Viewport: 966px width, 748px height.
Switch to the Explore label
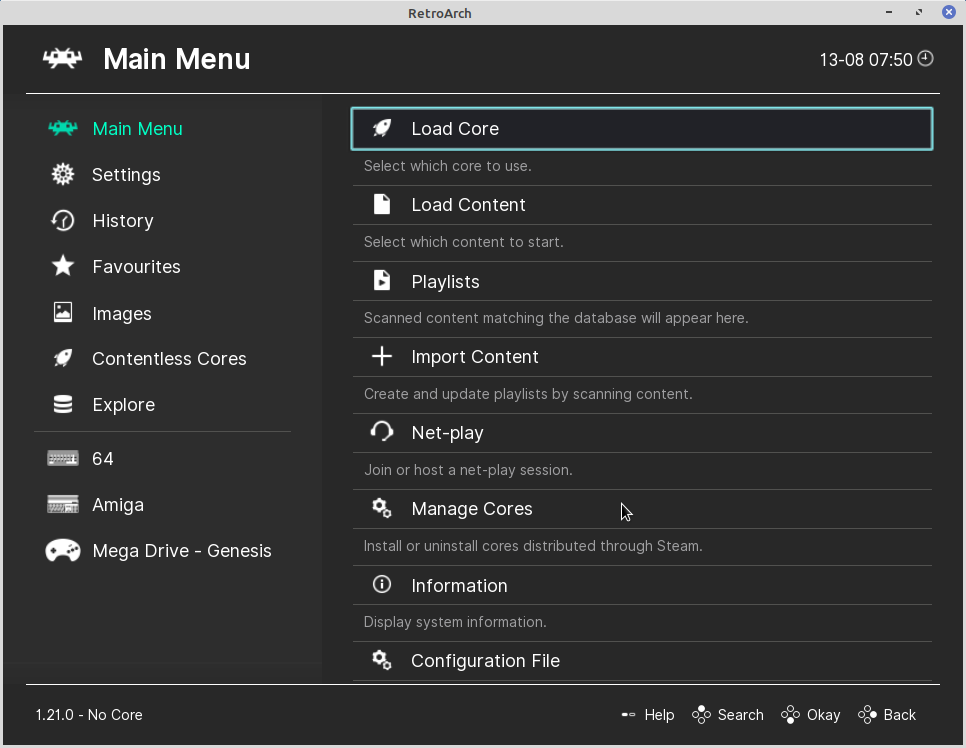pyautogui.click(x=124, y=405)
